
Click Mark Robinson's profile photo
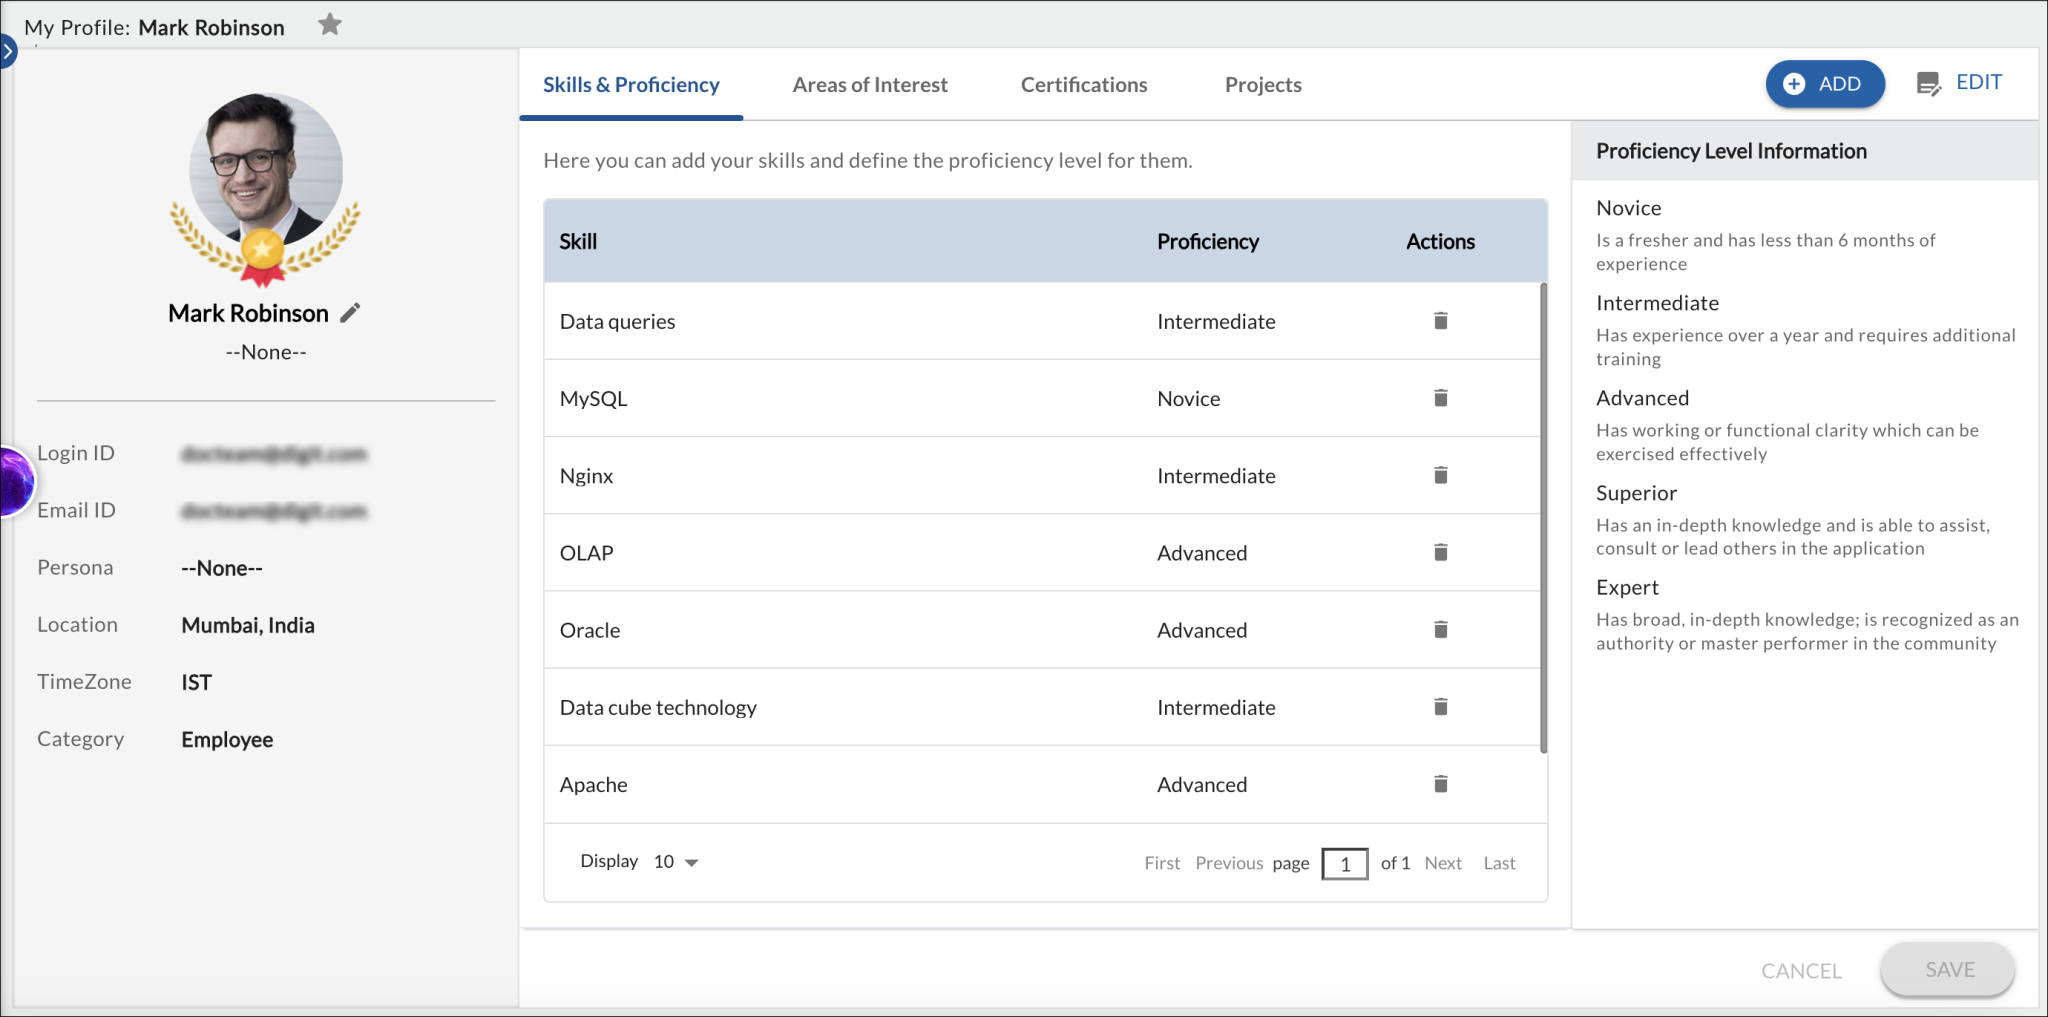point(266,170)
